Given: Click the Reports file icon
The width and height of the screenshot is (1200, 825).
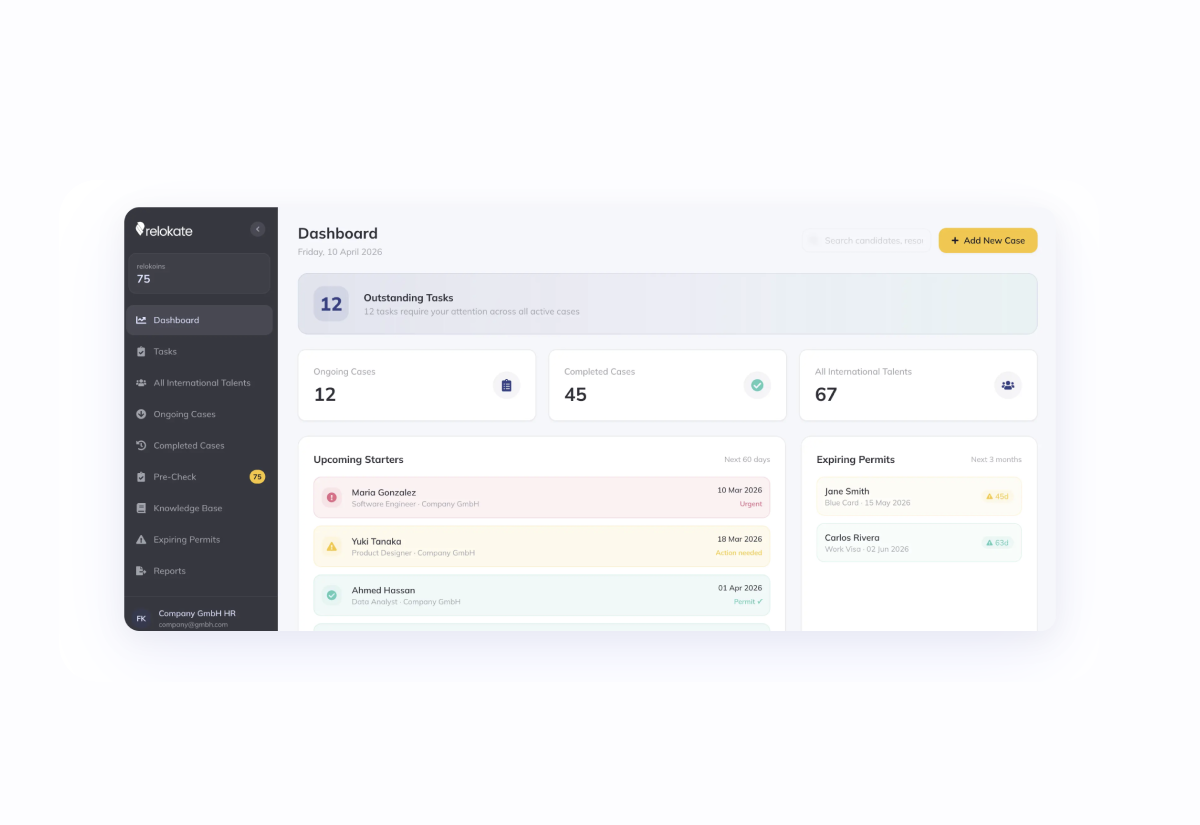Looking at the screenshot, I should pyautogui.click(x=141, y=571).
